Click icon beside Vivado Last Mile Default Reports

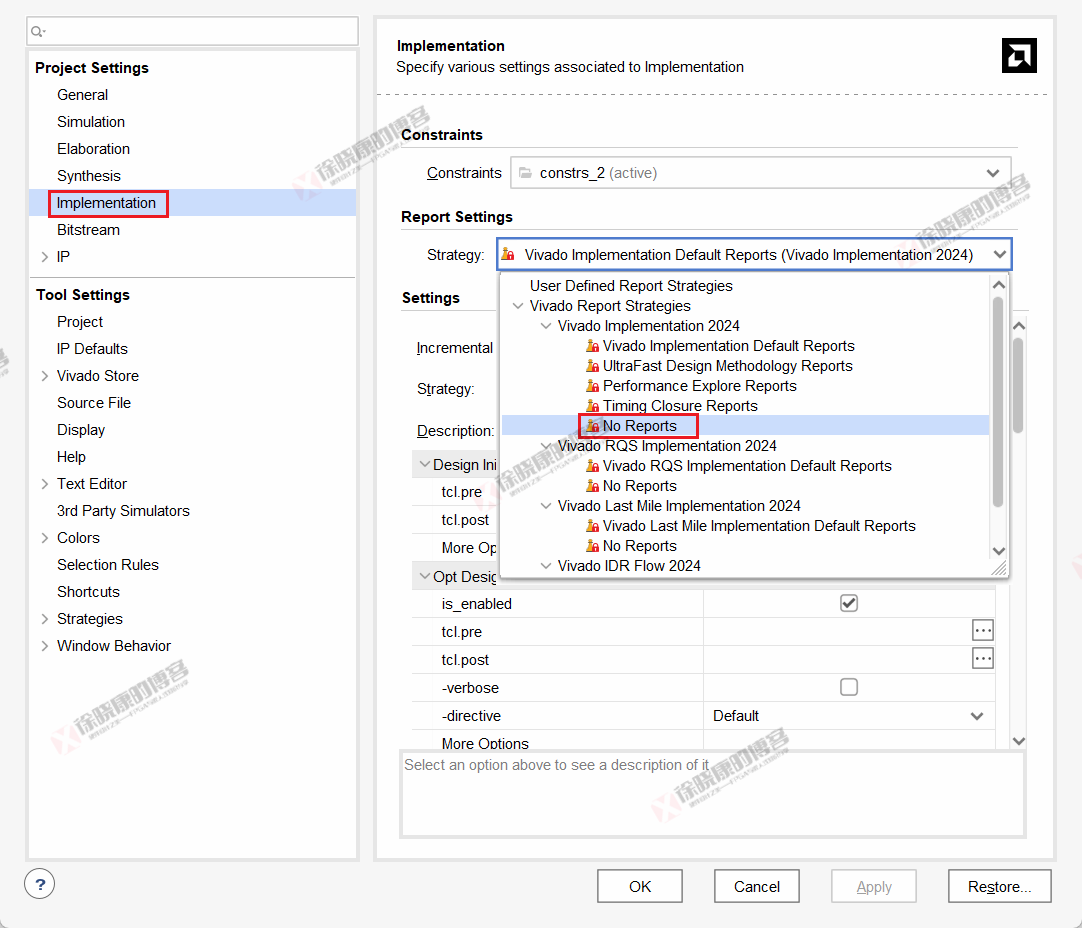coord(592,526)
